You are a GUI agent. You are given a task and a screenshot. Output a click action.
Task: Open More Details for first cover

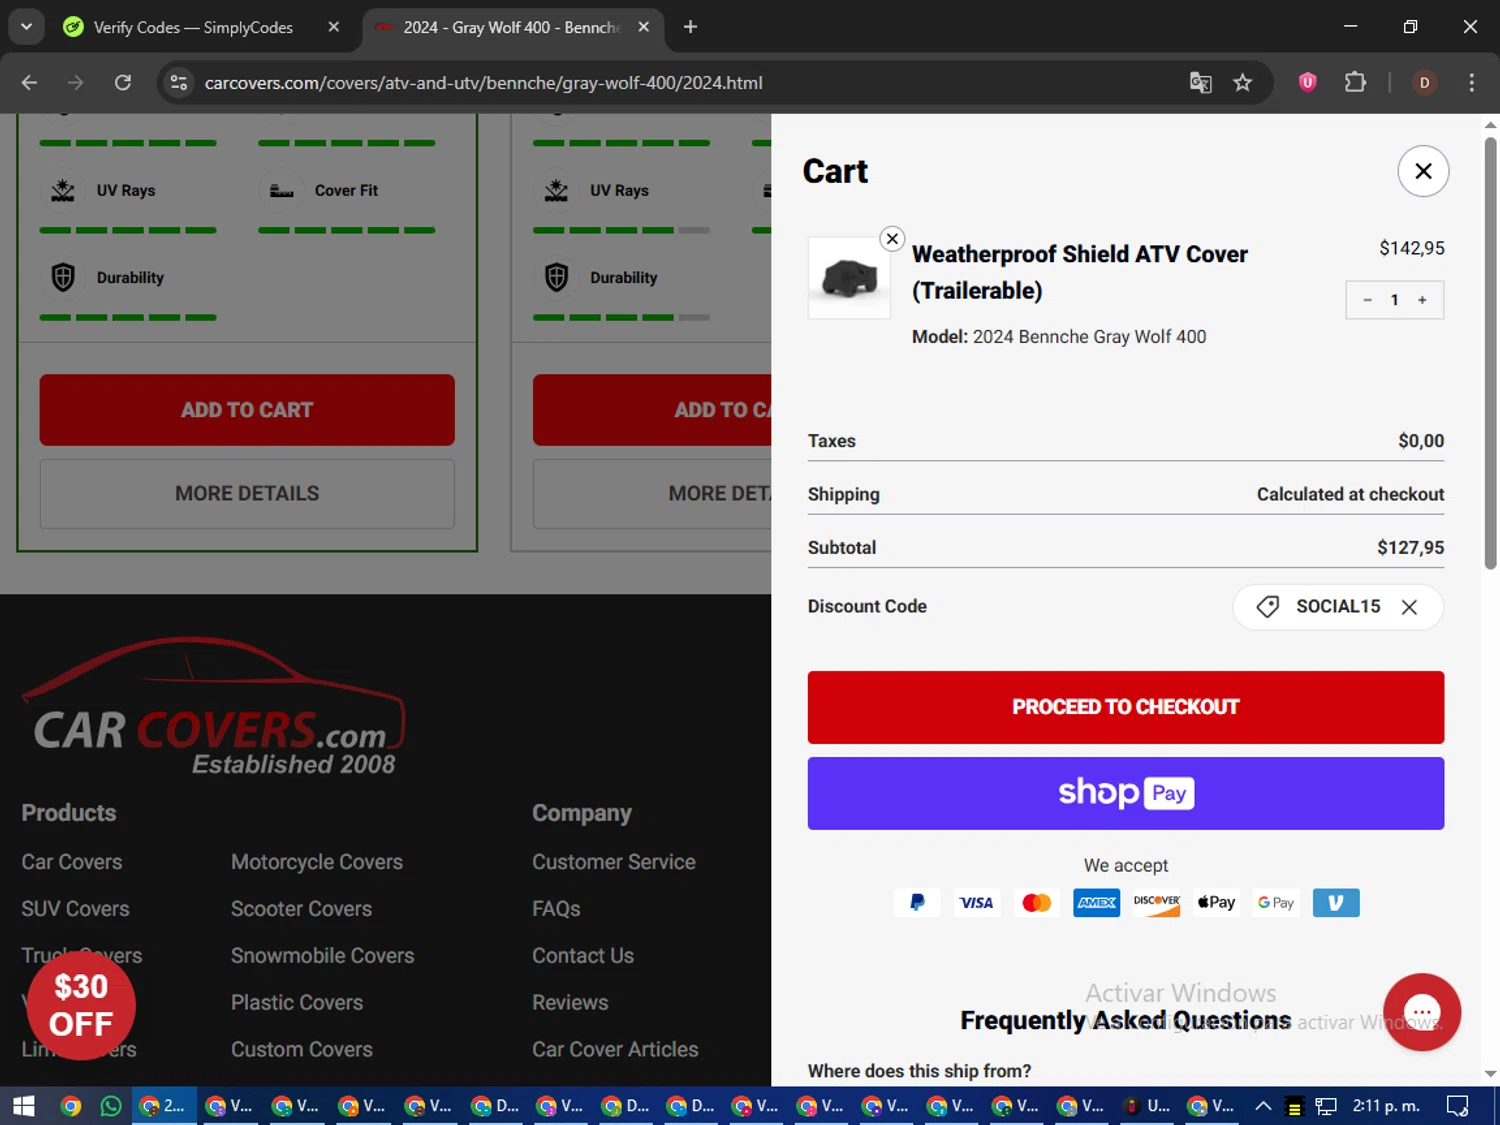(247, 494)
